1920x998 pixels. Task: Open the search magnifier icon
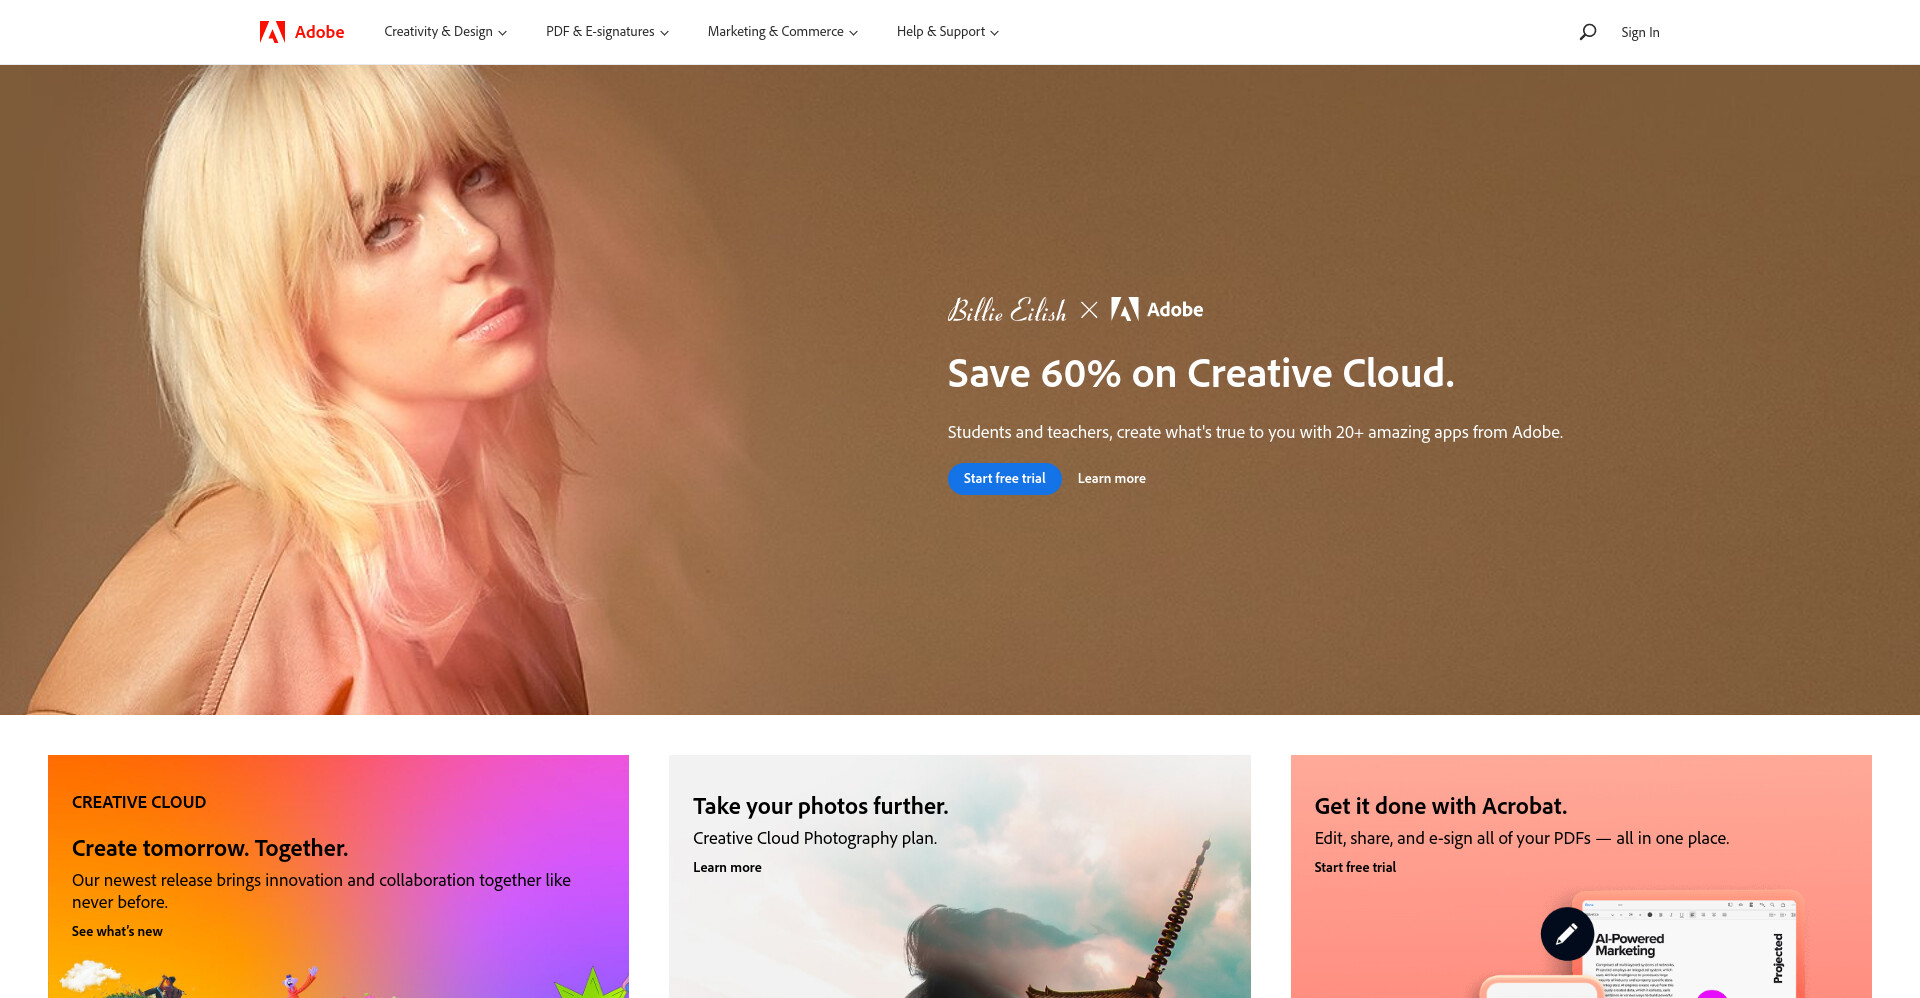coord(1587,32)
